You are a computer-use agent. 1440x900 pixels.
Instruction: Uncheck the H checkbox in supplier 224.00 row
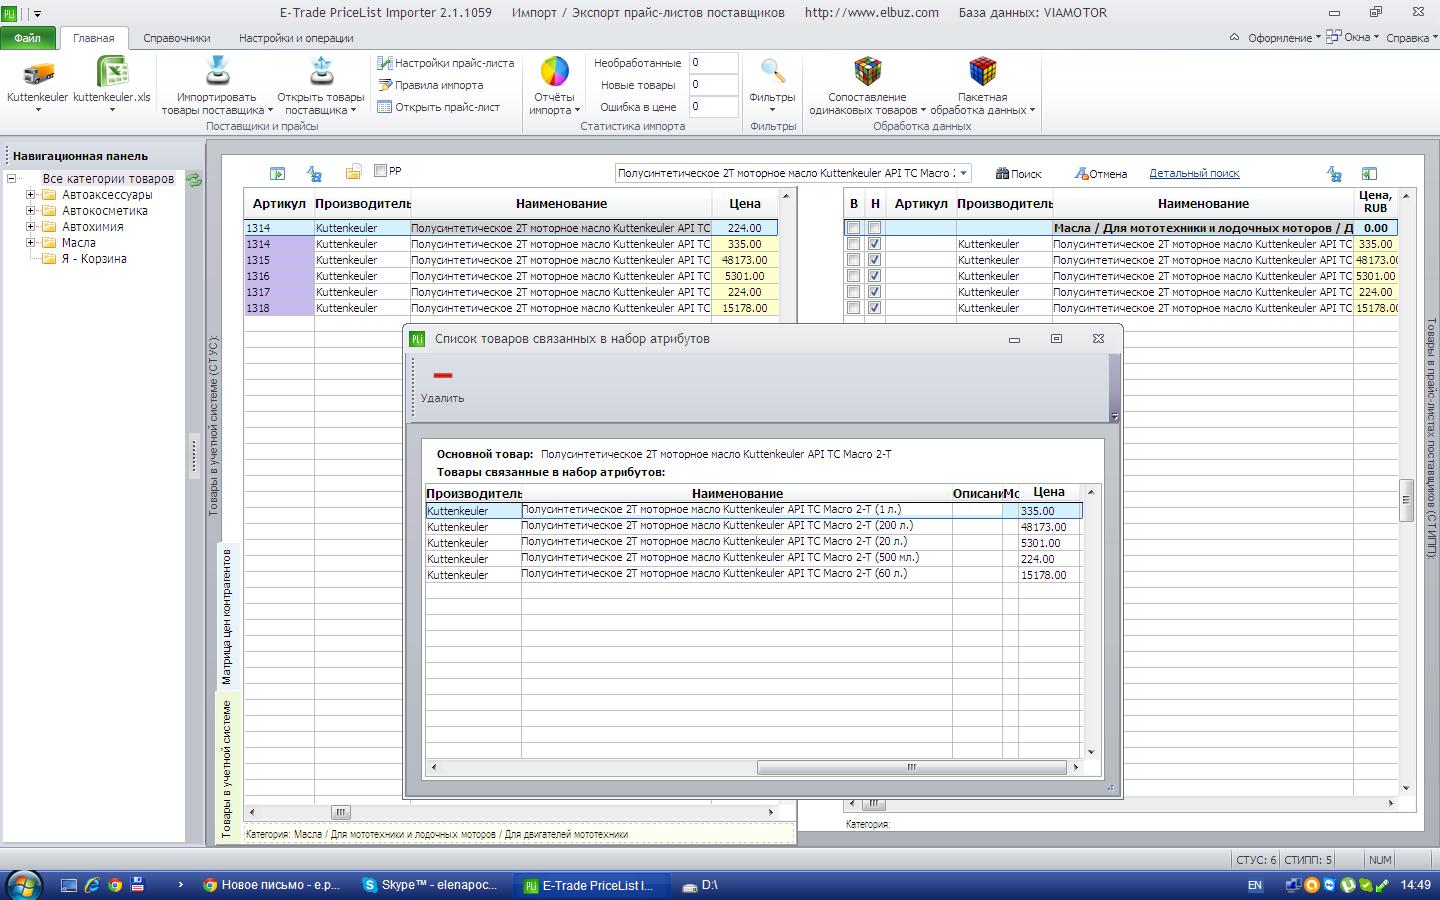click(x=875, y=292)
